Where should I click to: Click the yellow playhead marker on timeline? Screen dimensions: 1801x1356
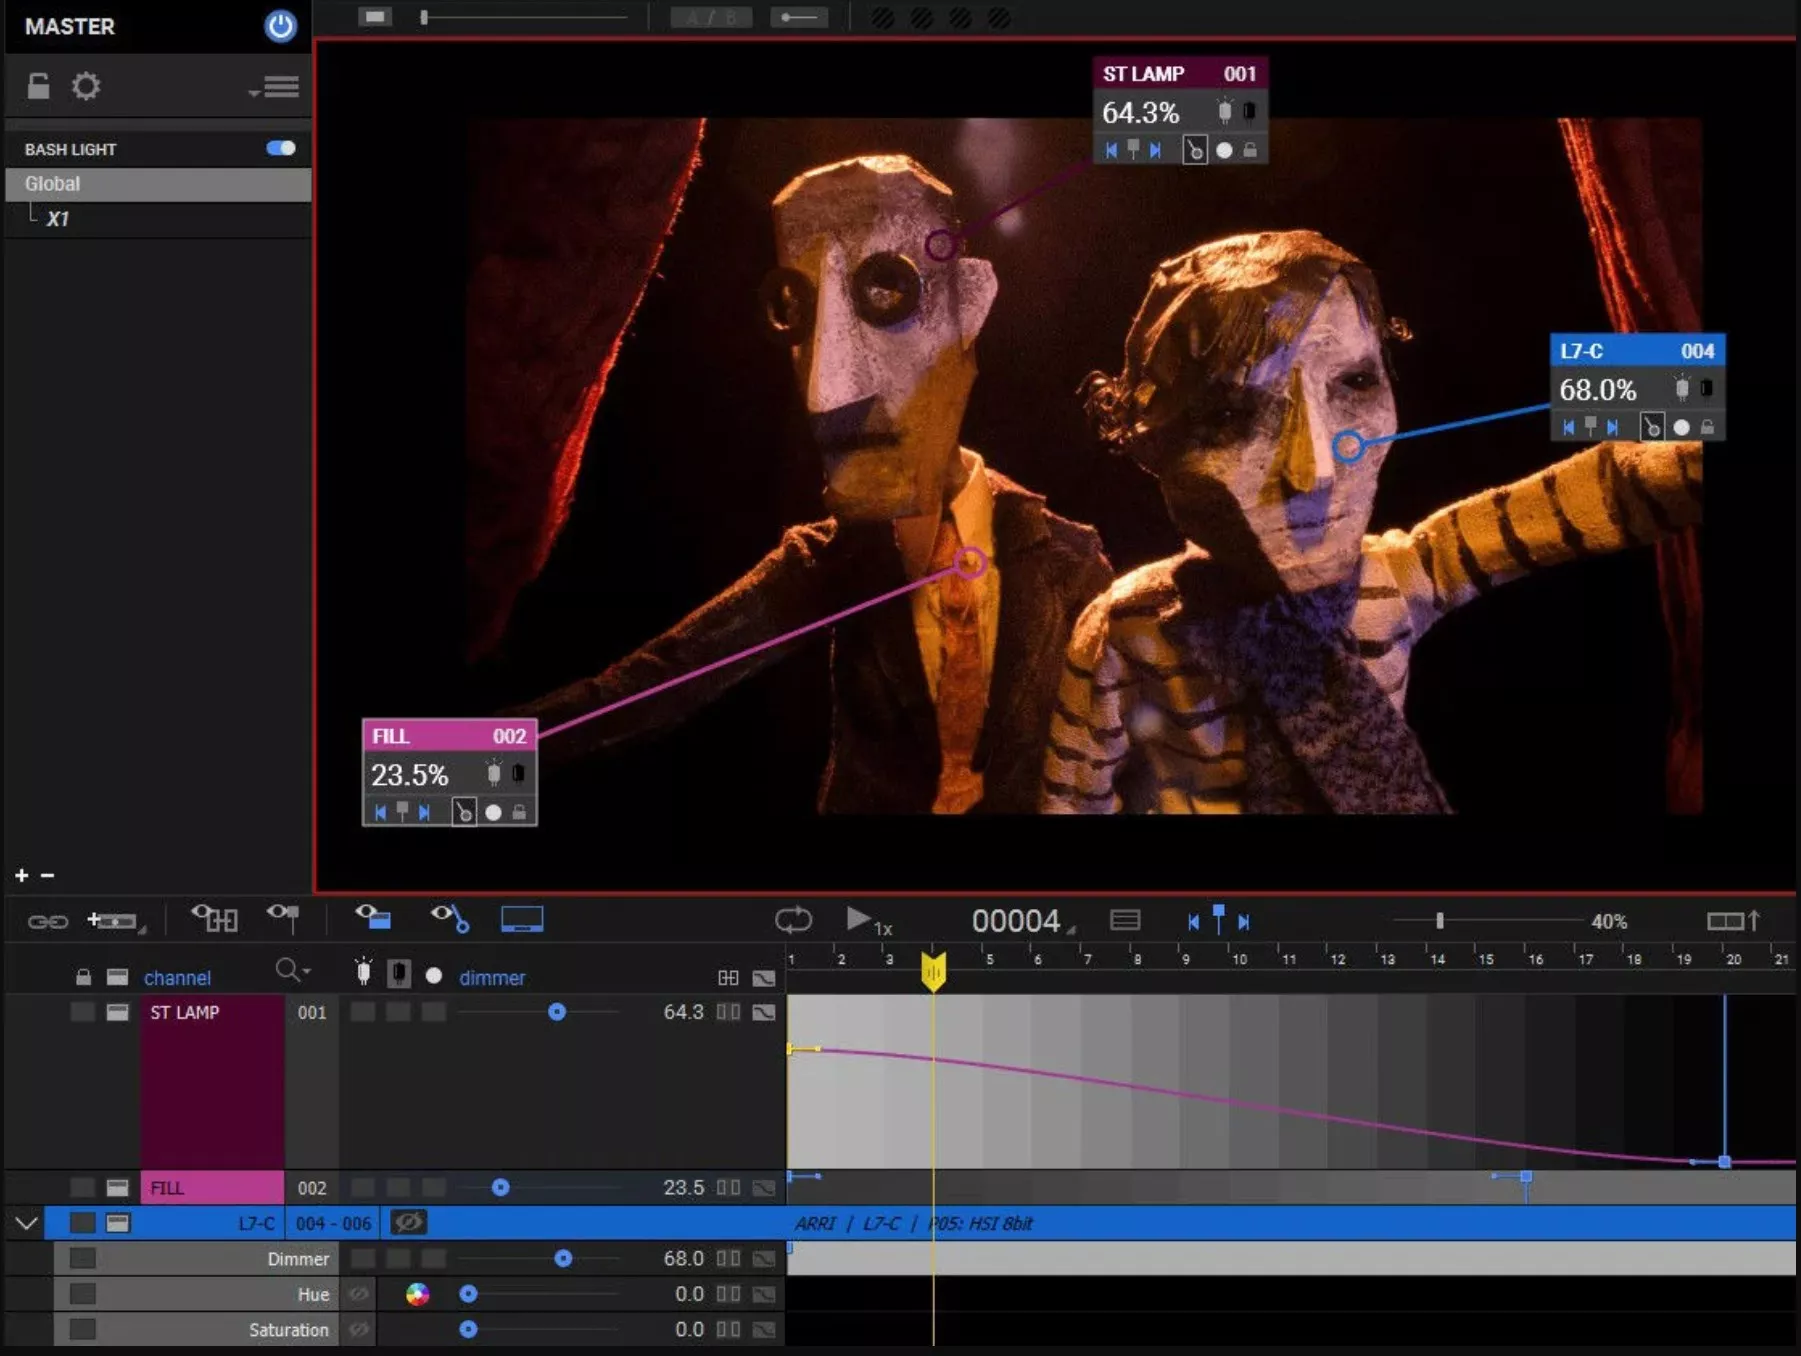pos(933,970)
